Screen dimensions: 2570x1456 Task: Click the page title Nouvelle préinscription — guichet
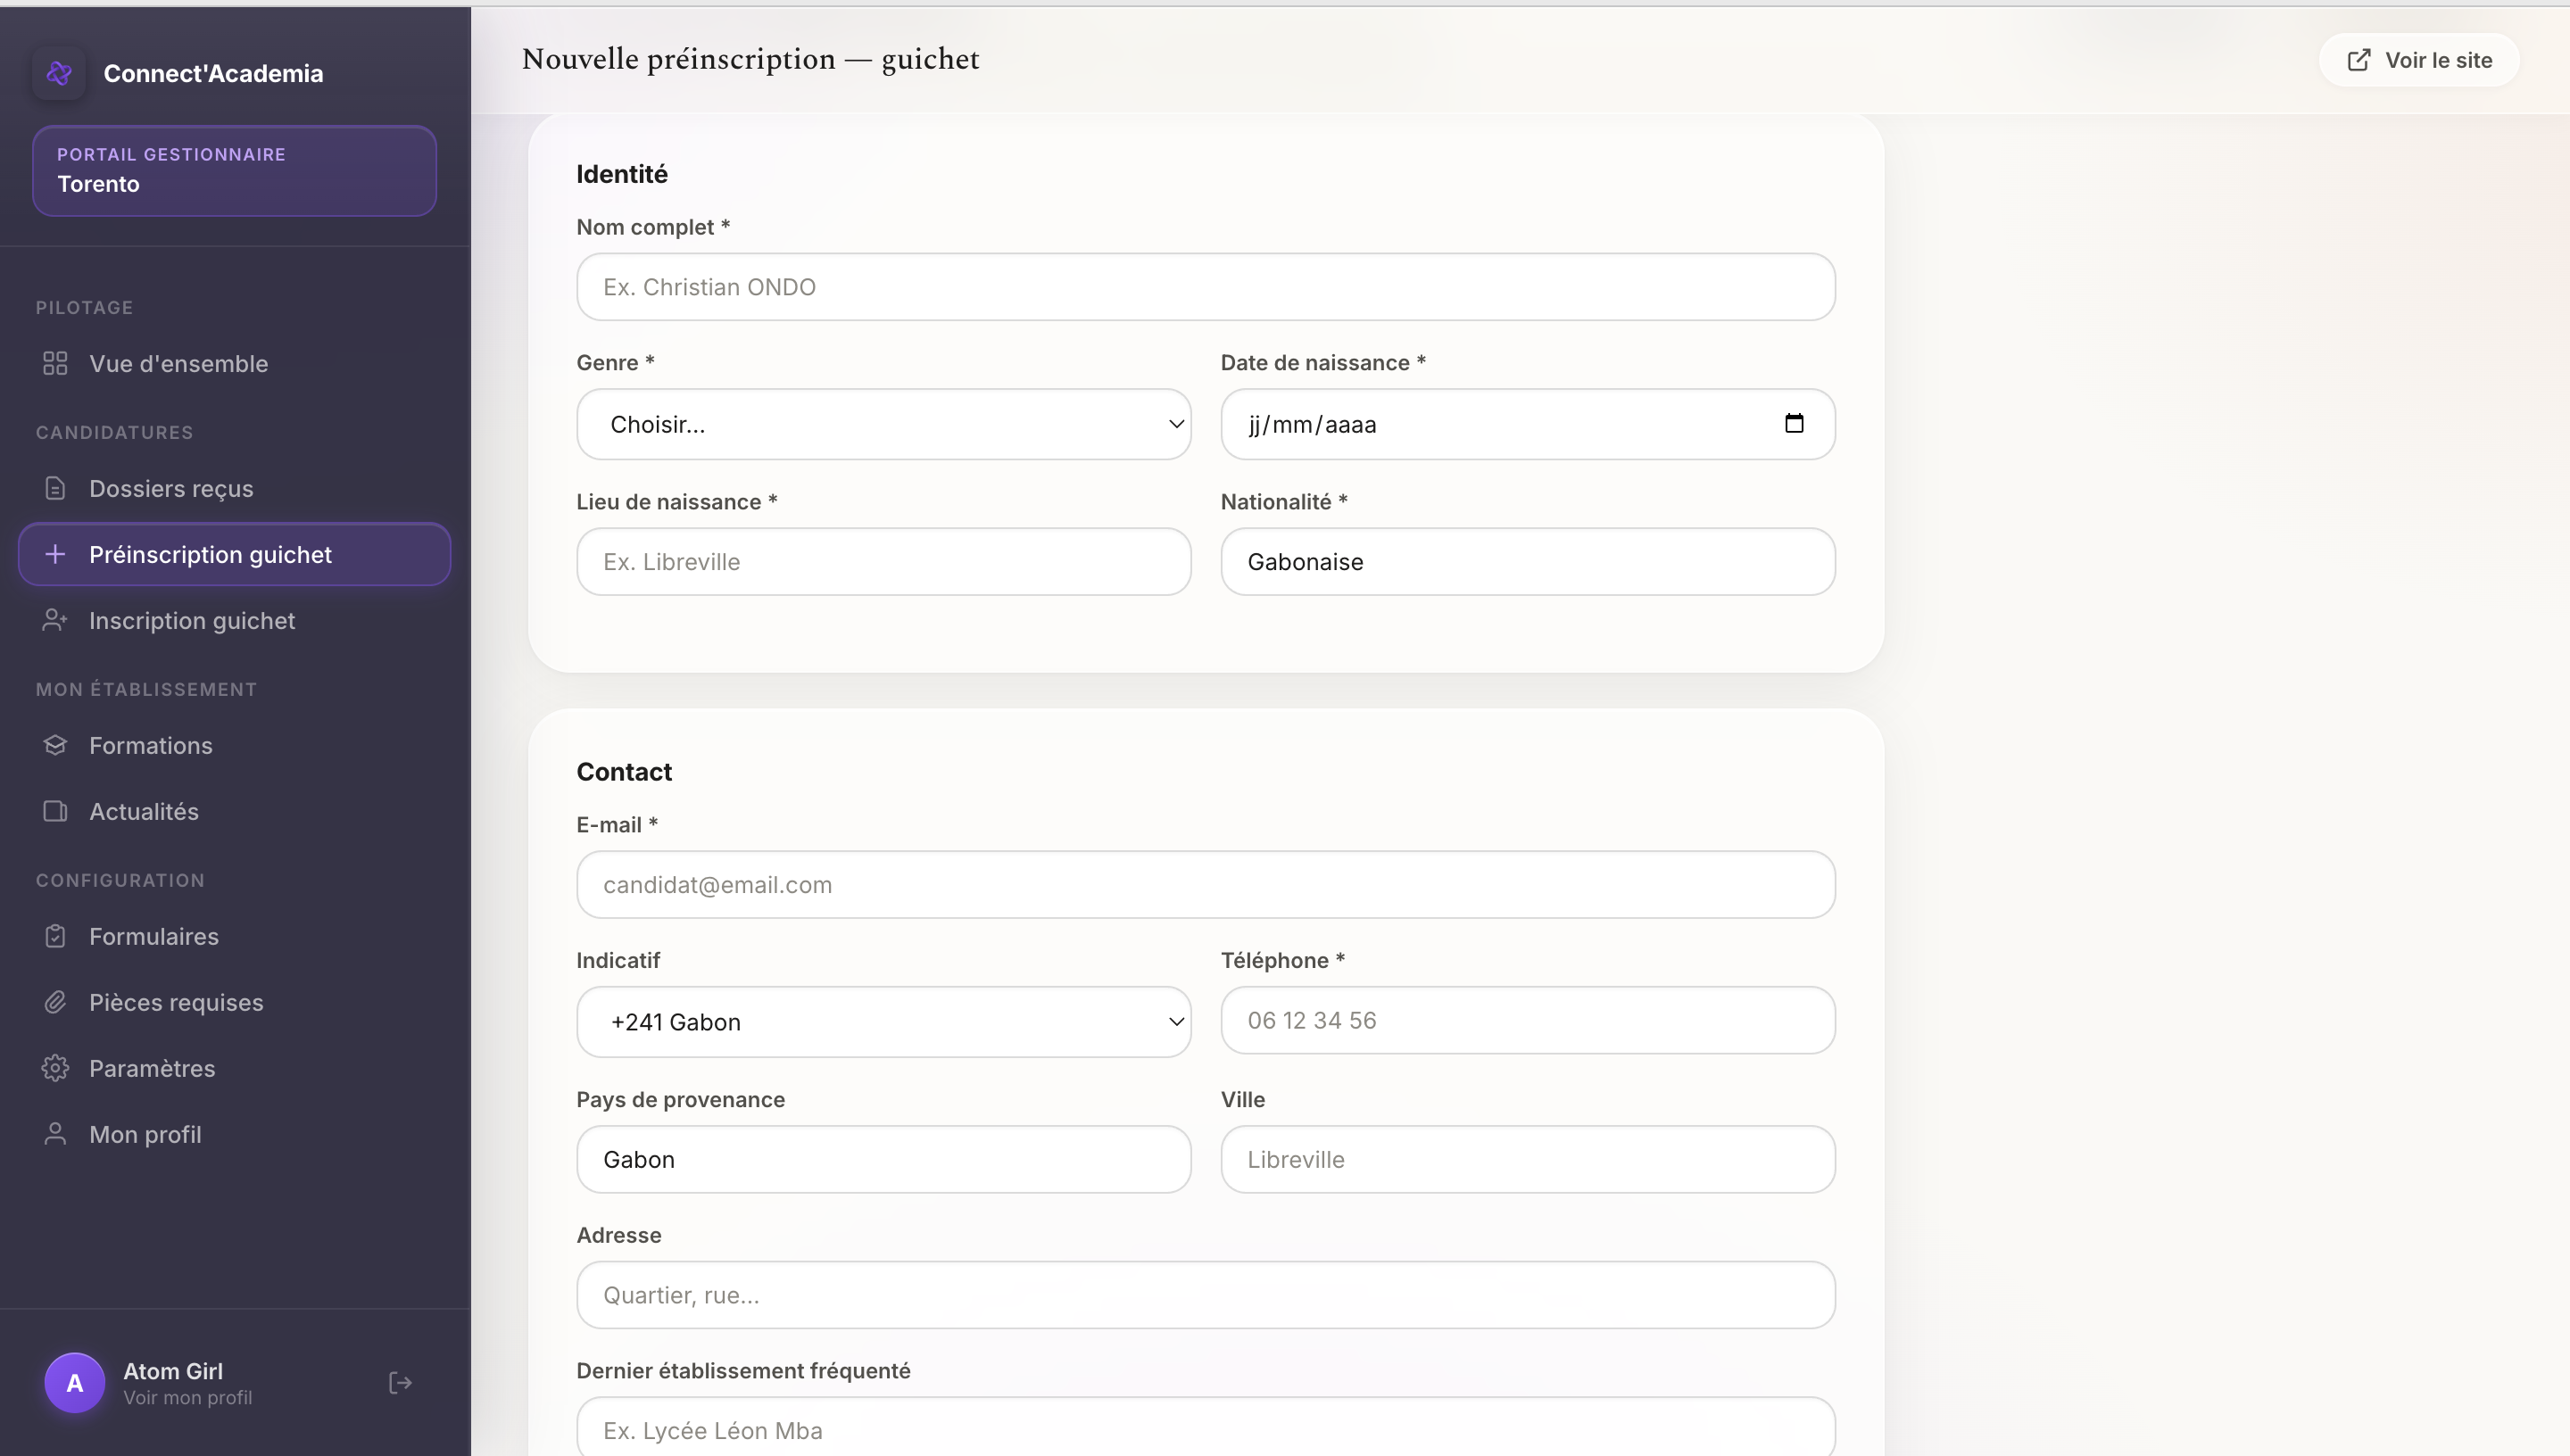tap(750, 59)
